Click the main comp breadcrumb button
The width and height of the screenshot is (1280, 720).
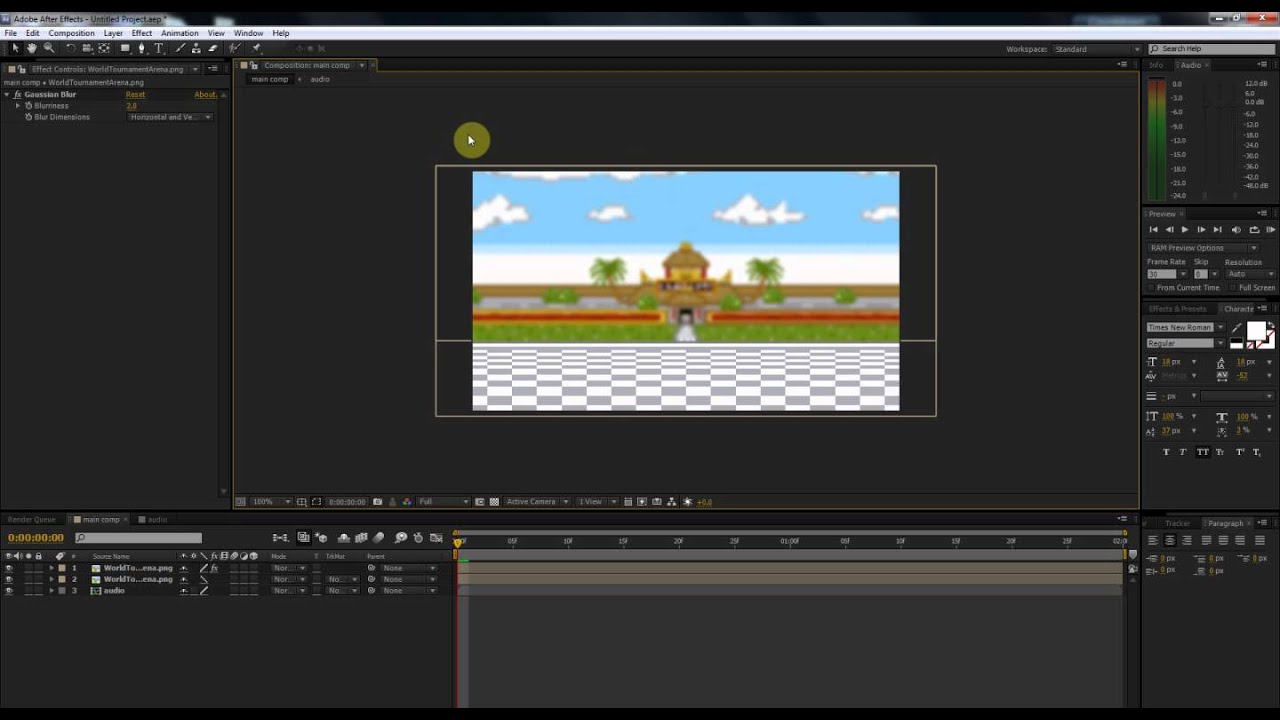click(x=269, y=79)
